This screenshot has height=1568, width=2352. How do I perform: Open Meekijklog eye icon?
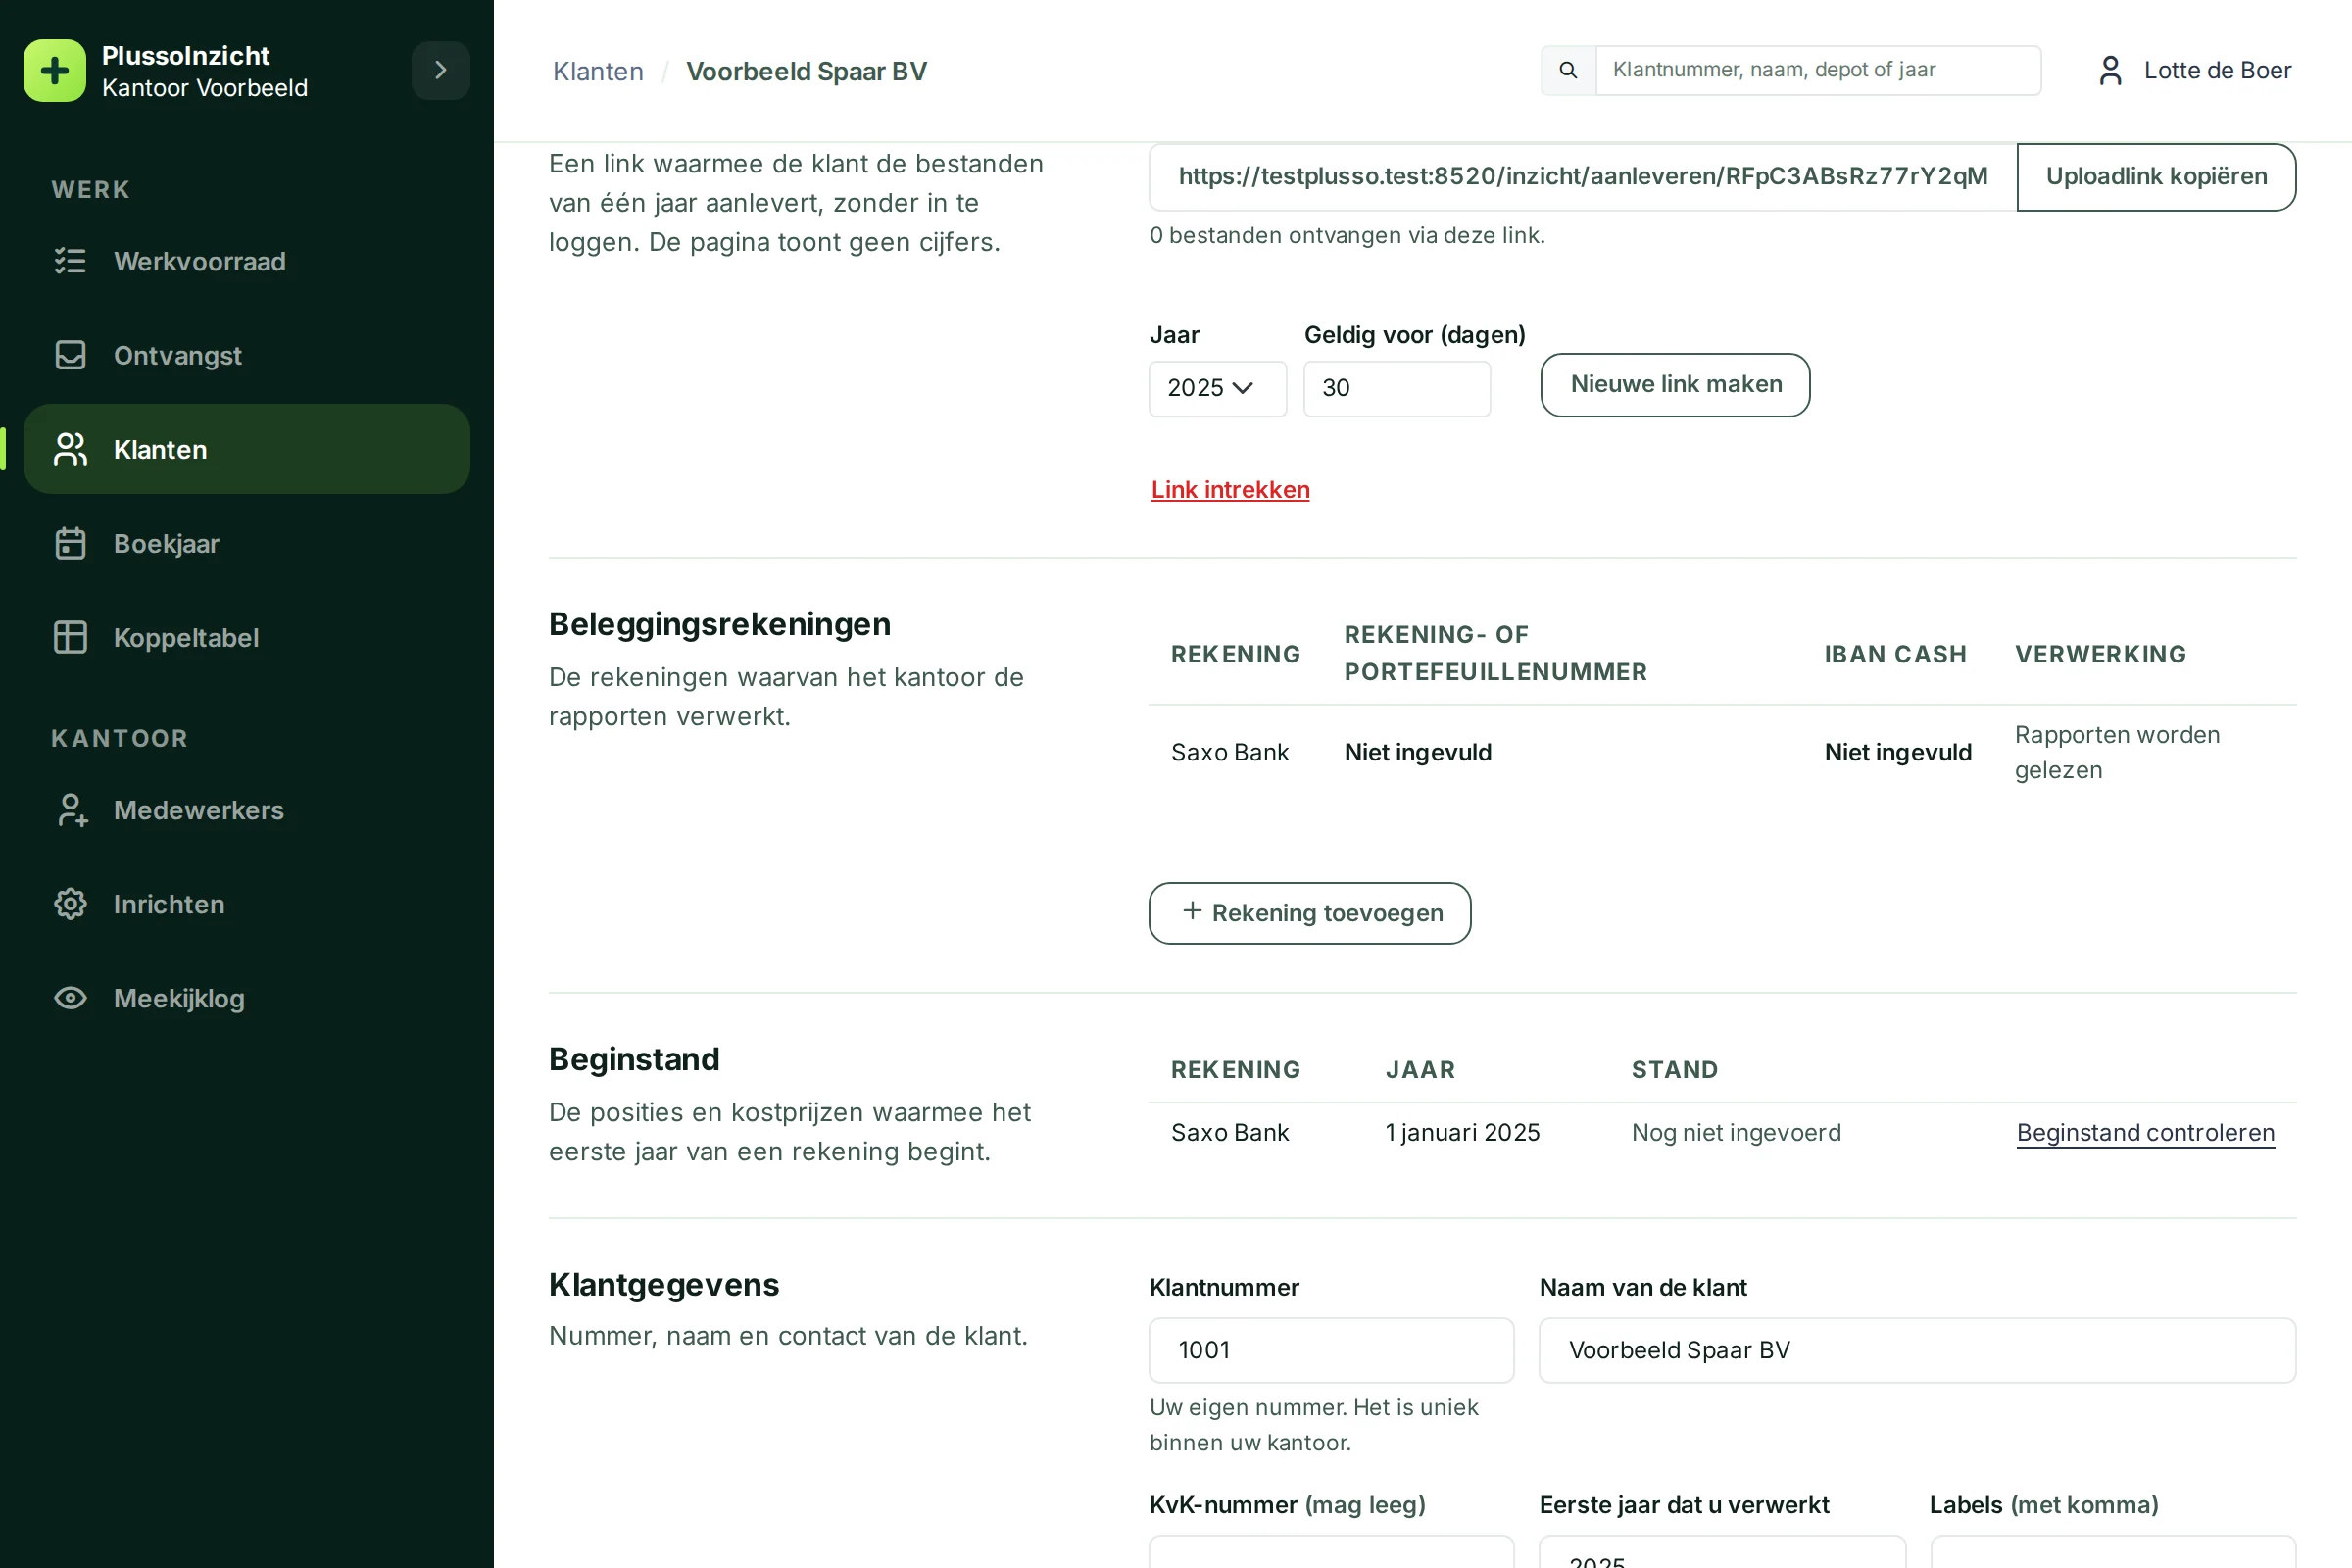click(70, 998)
